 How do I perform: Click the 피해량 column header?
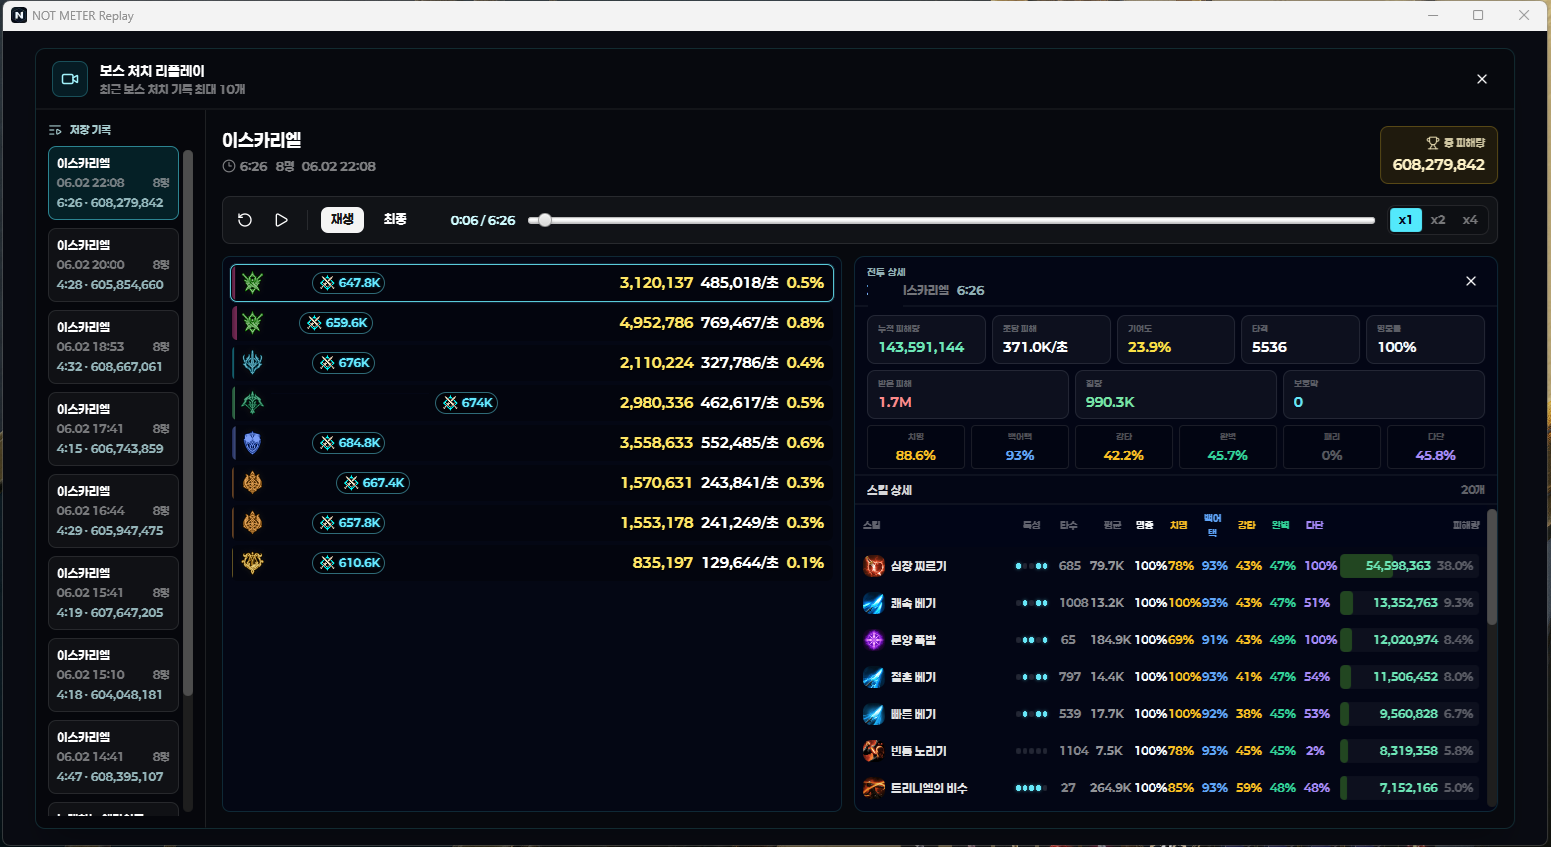1466,525
